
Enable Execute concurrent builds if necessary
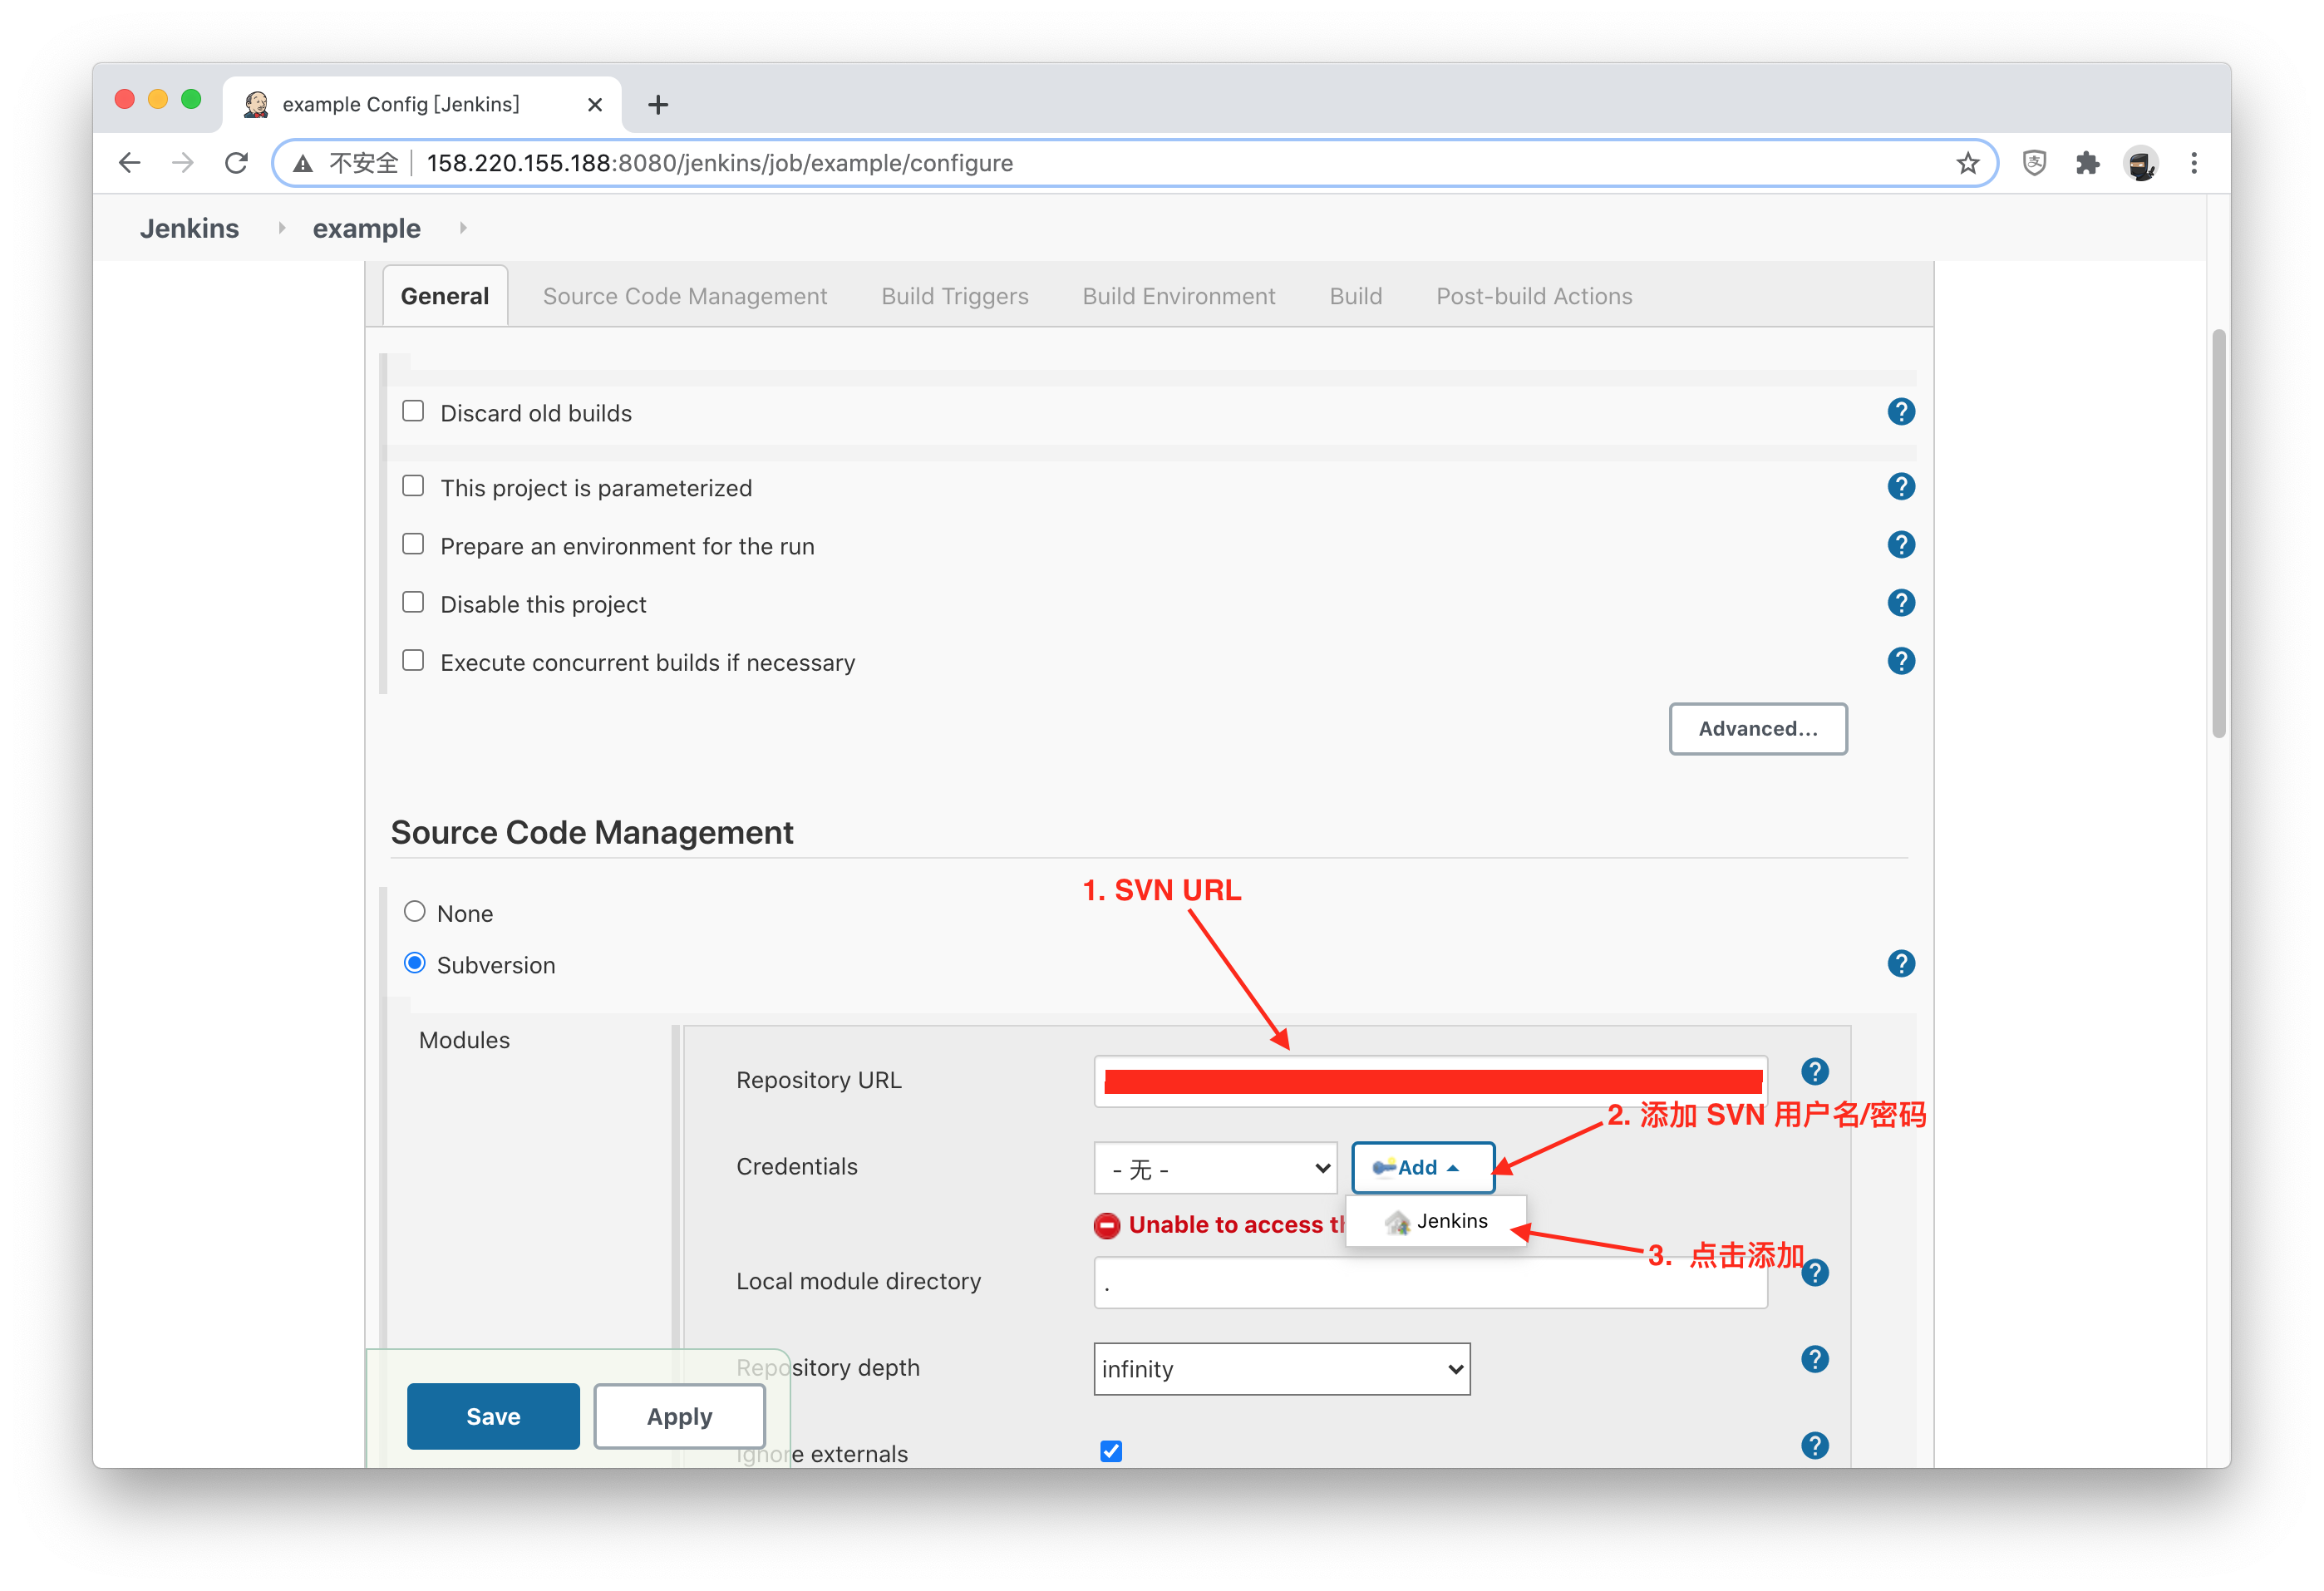(413, 660)
